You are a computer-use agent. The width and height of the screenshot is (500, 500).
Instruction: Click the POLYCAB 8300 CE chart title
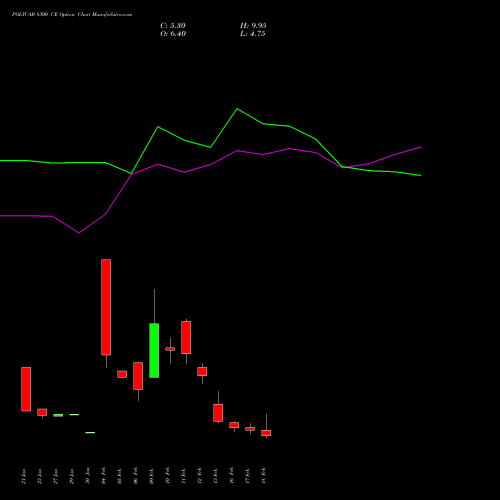pyautogui.click(x=72, y=15)
